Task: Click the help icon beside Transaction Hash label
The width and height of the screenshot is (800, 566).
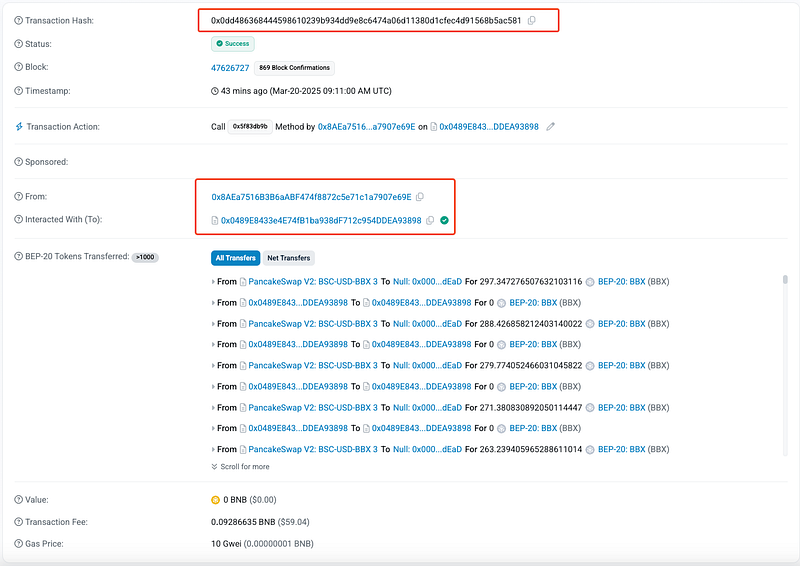Action: coord(18,21)
